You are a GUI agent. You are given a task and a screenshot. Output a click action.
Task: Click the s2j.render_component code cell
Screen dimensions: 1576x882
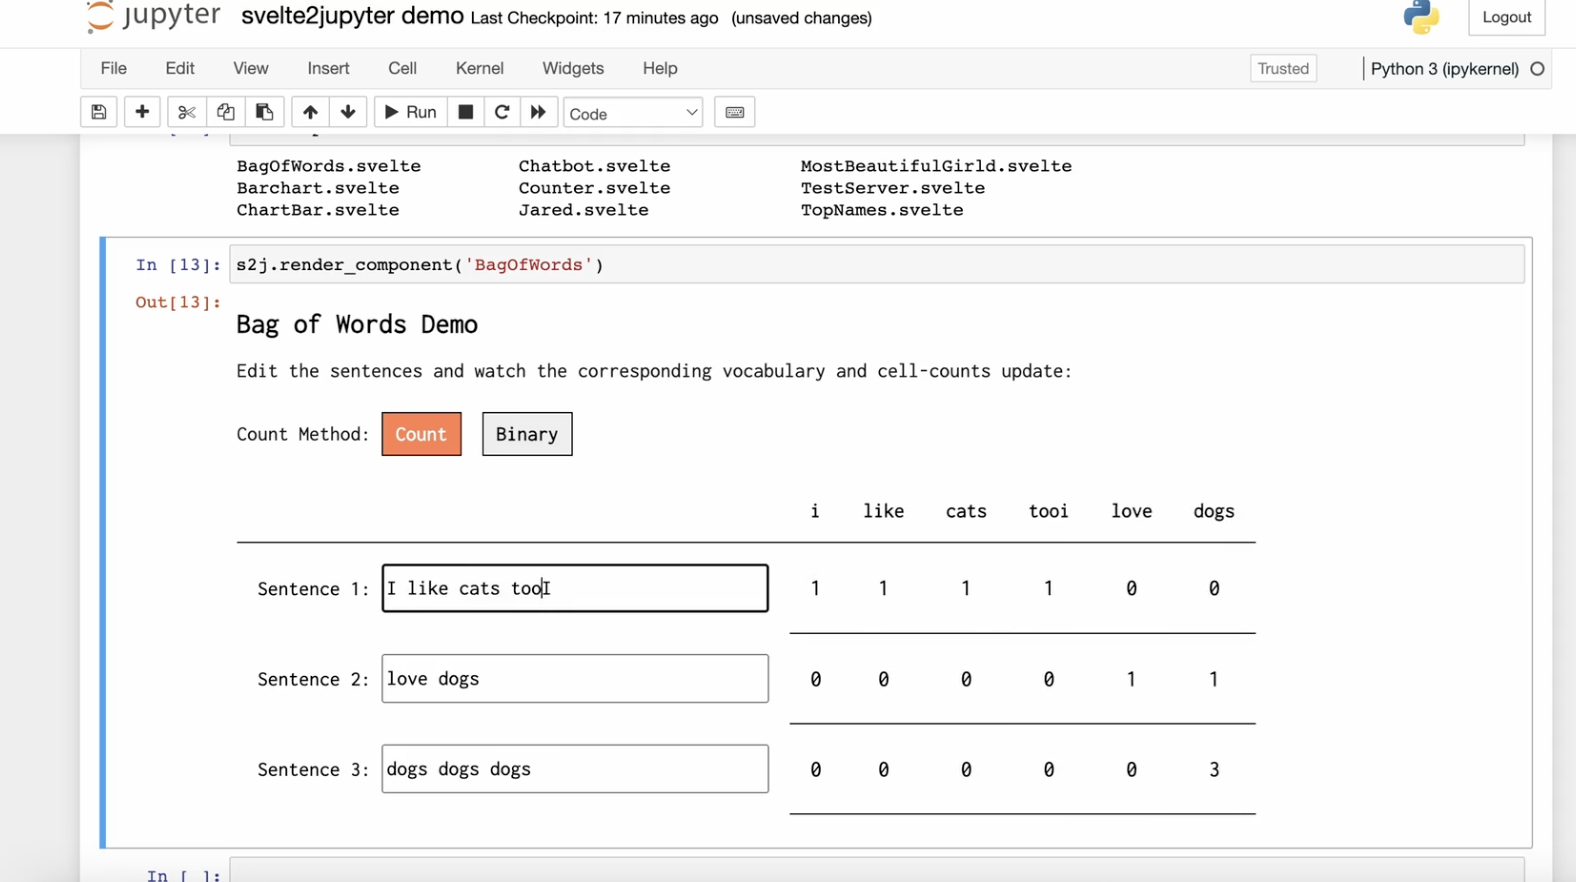[x=877, y=265]
